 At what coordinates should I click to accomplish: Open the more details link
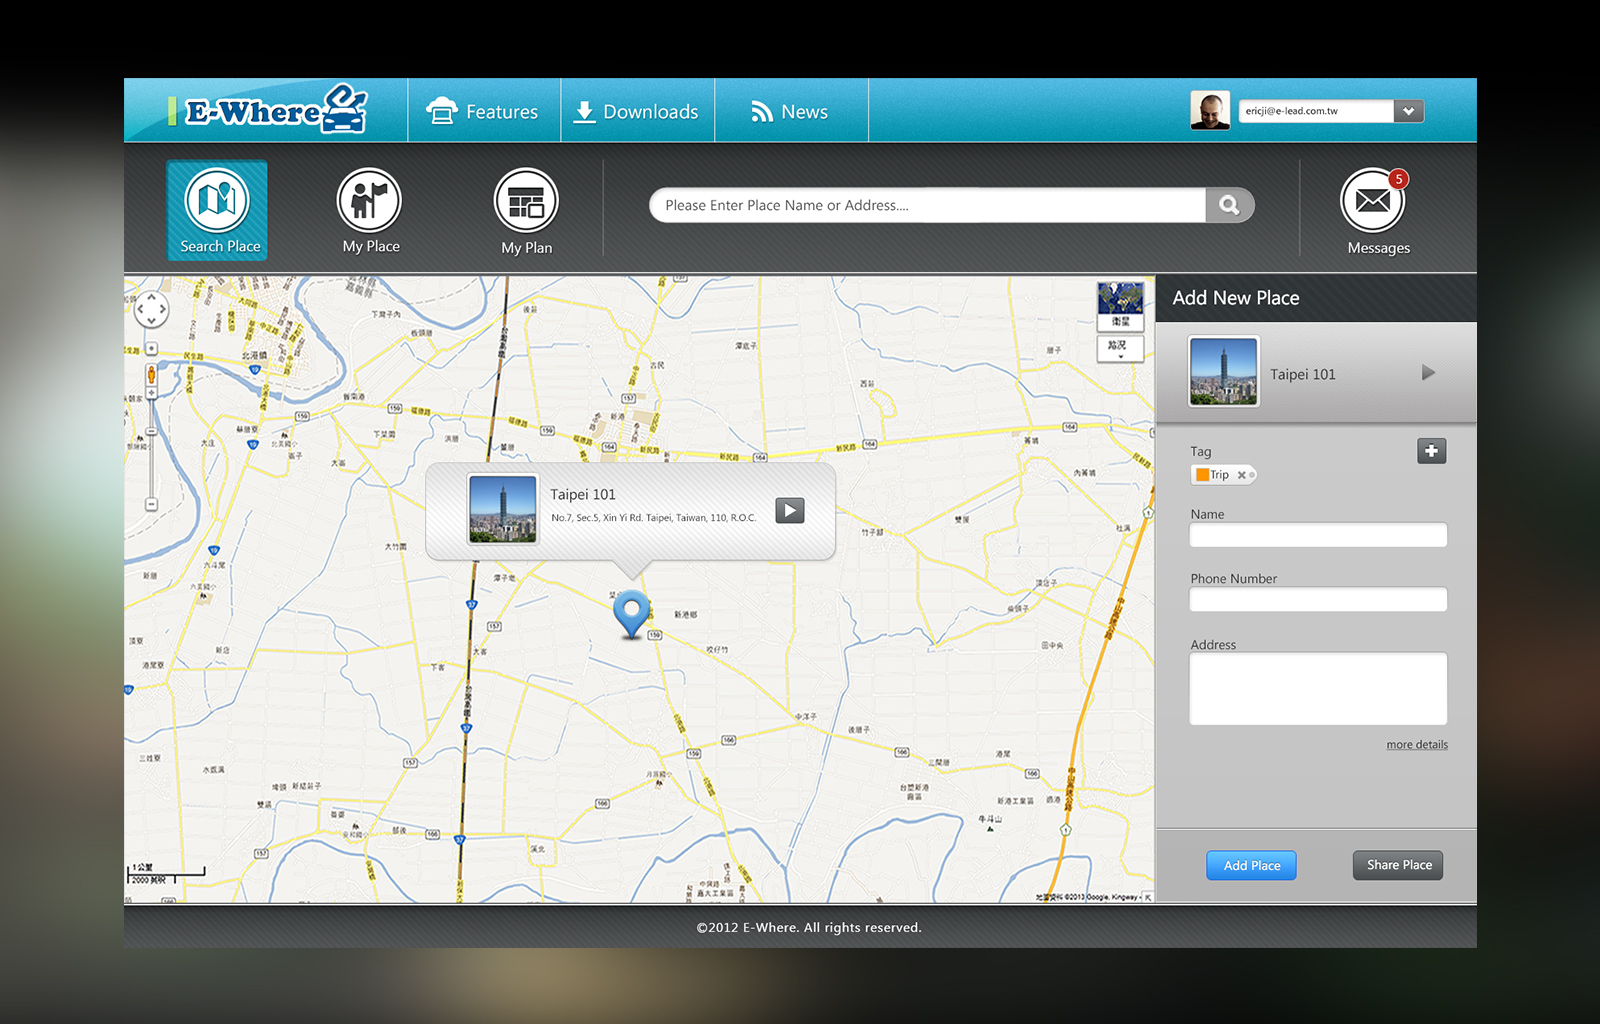(x=1416, y=745)
